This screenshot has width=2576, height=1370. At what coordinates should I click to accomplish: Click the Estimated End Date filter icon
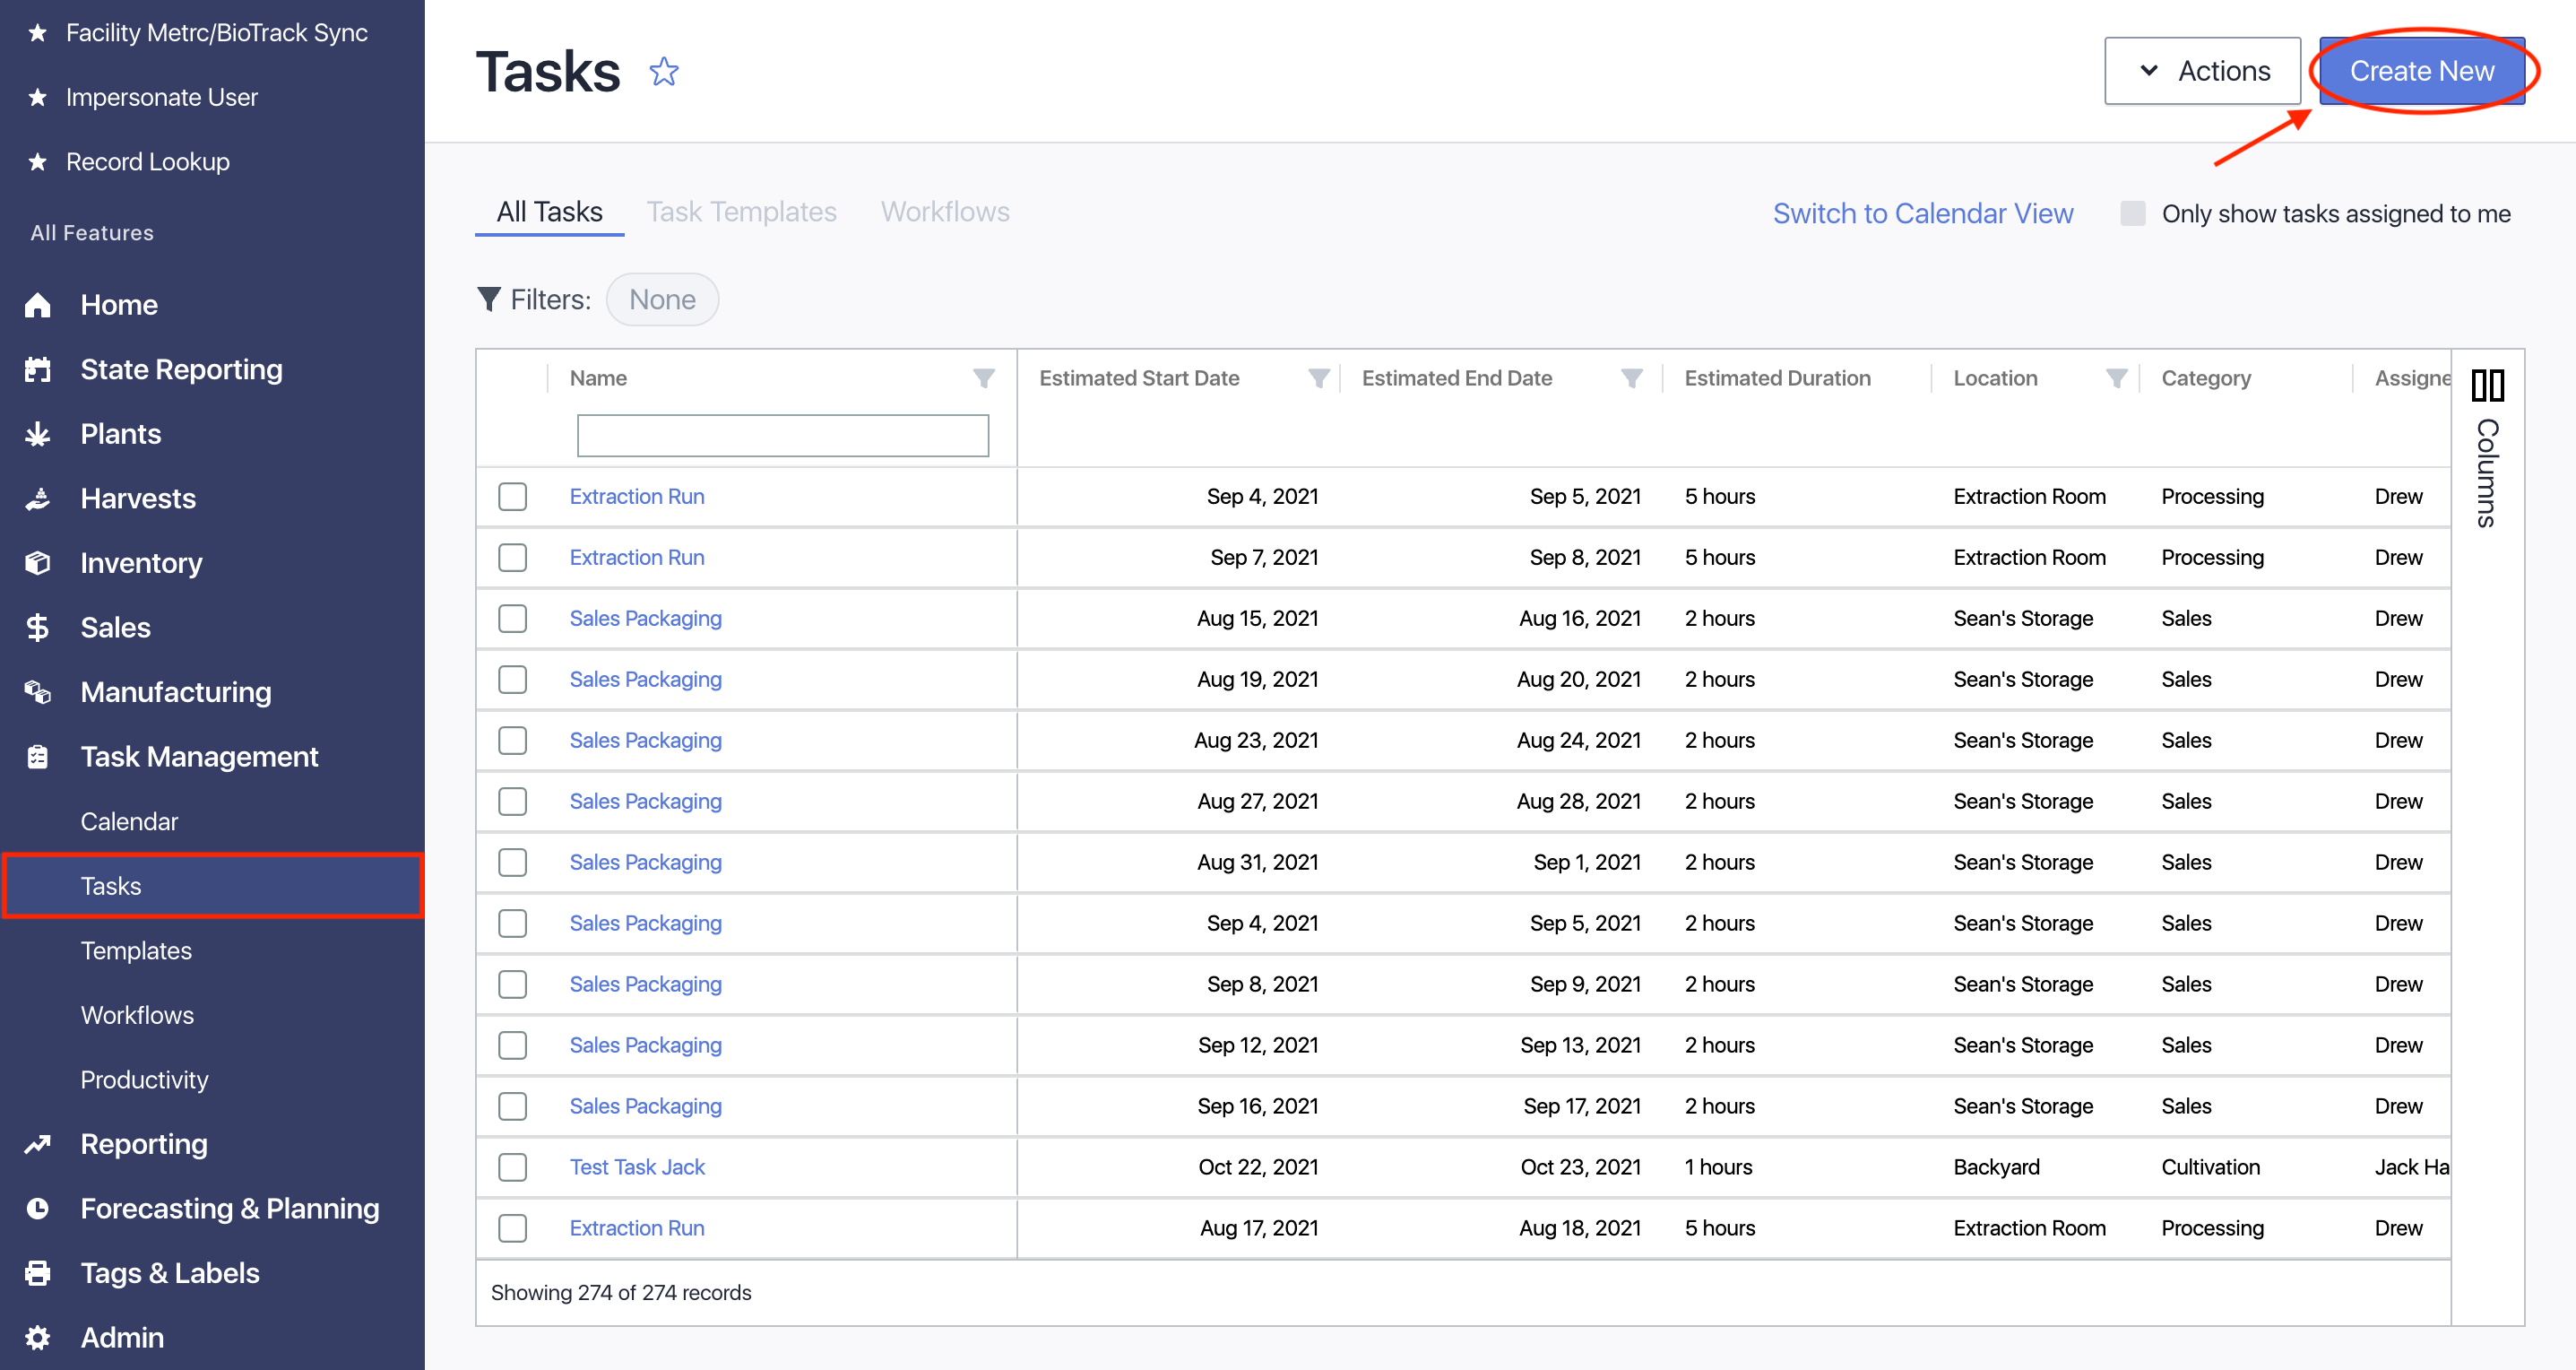(x=1631, y=378)
